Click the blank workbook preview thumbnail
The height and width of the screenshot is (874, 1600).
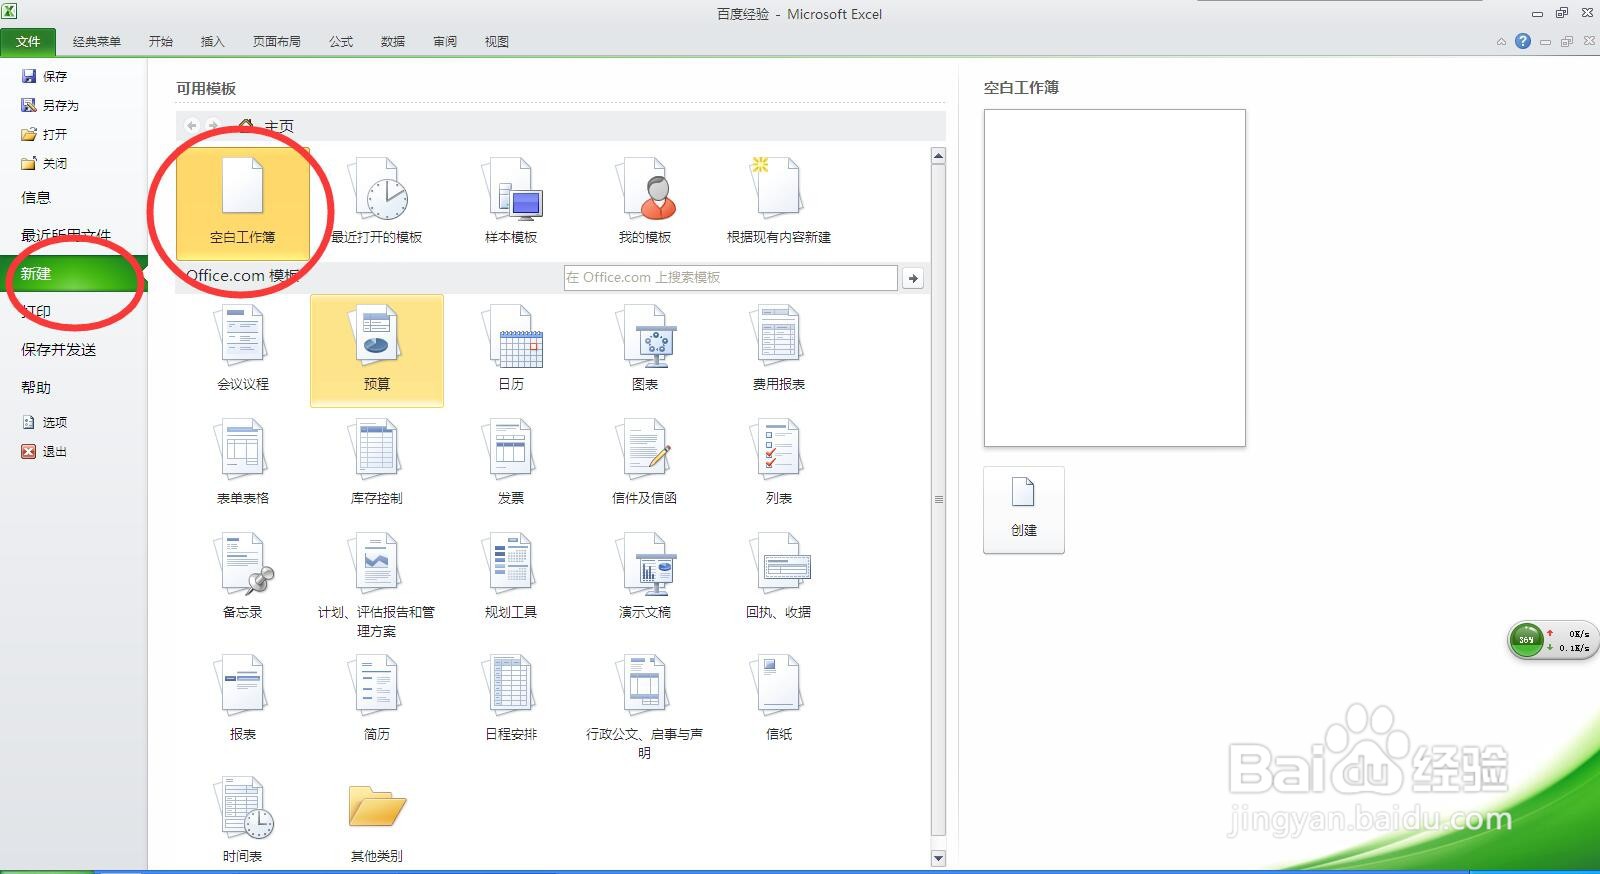click(x=1115, y=278)
